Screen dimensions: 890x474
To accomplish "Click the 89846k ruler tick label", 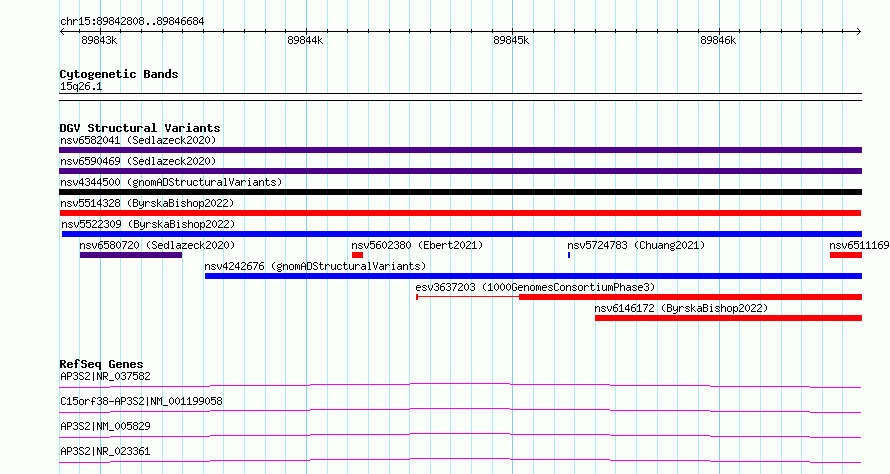I will pos(718,40).
